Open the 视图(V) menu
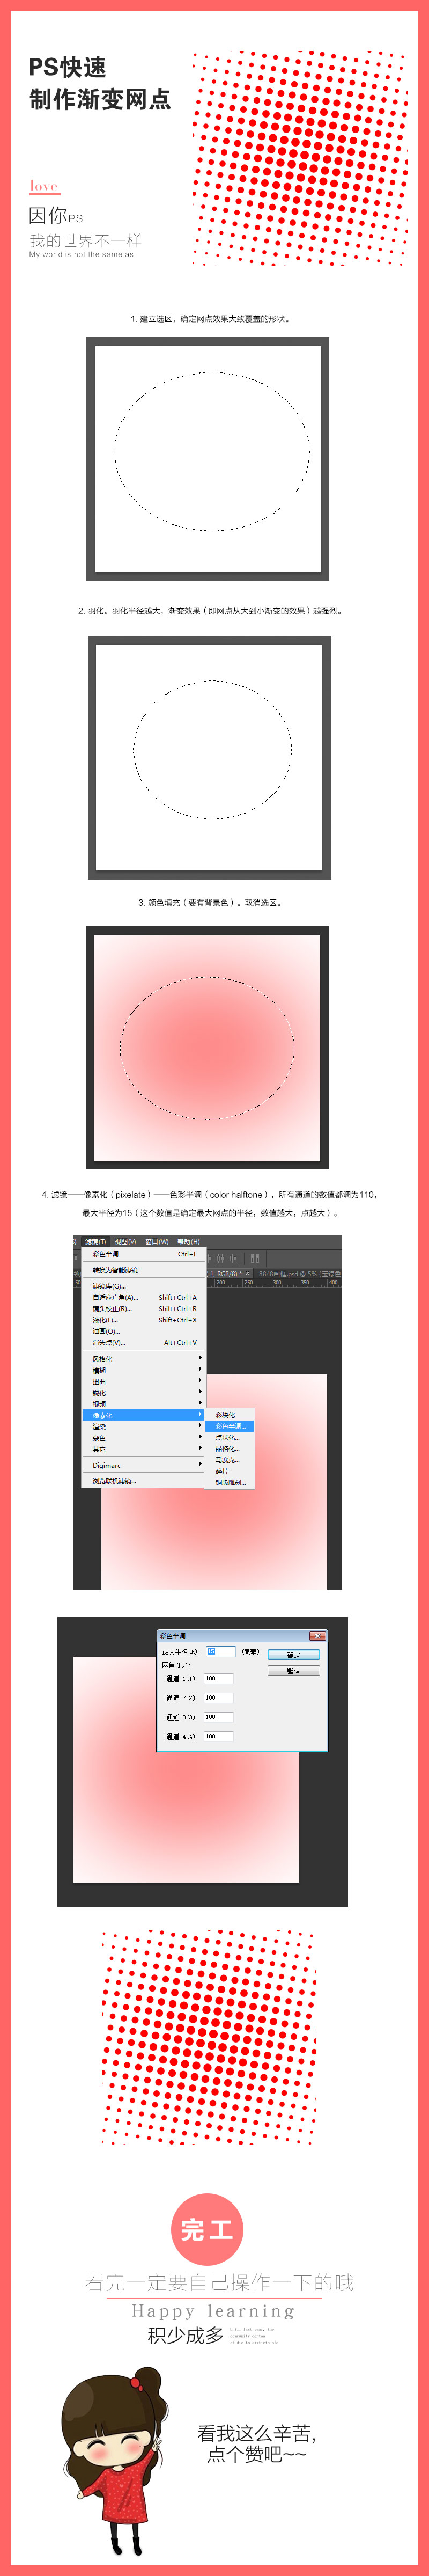Image resolution: width=429 pixels, height=2576 pixels. 125,1241
